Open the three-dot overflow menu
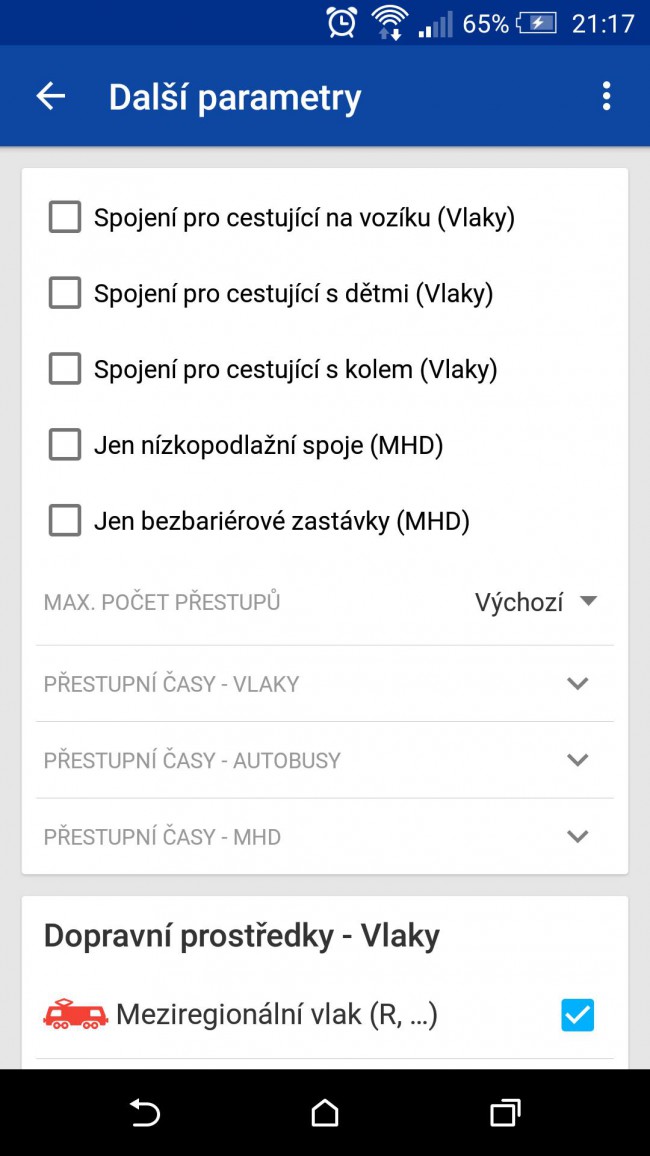Image resolution: width=650 pixels, height=1156 pixels. (606, 96)
